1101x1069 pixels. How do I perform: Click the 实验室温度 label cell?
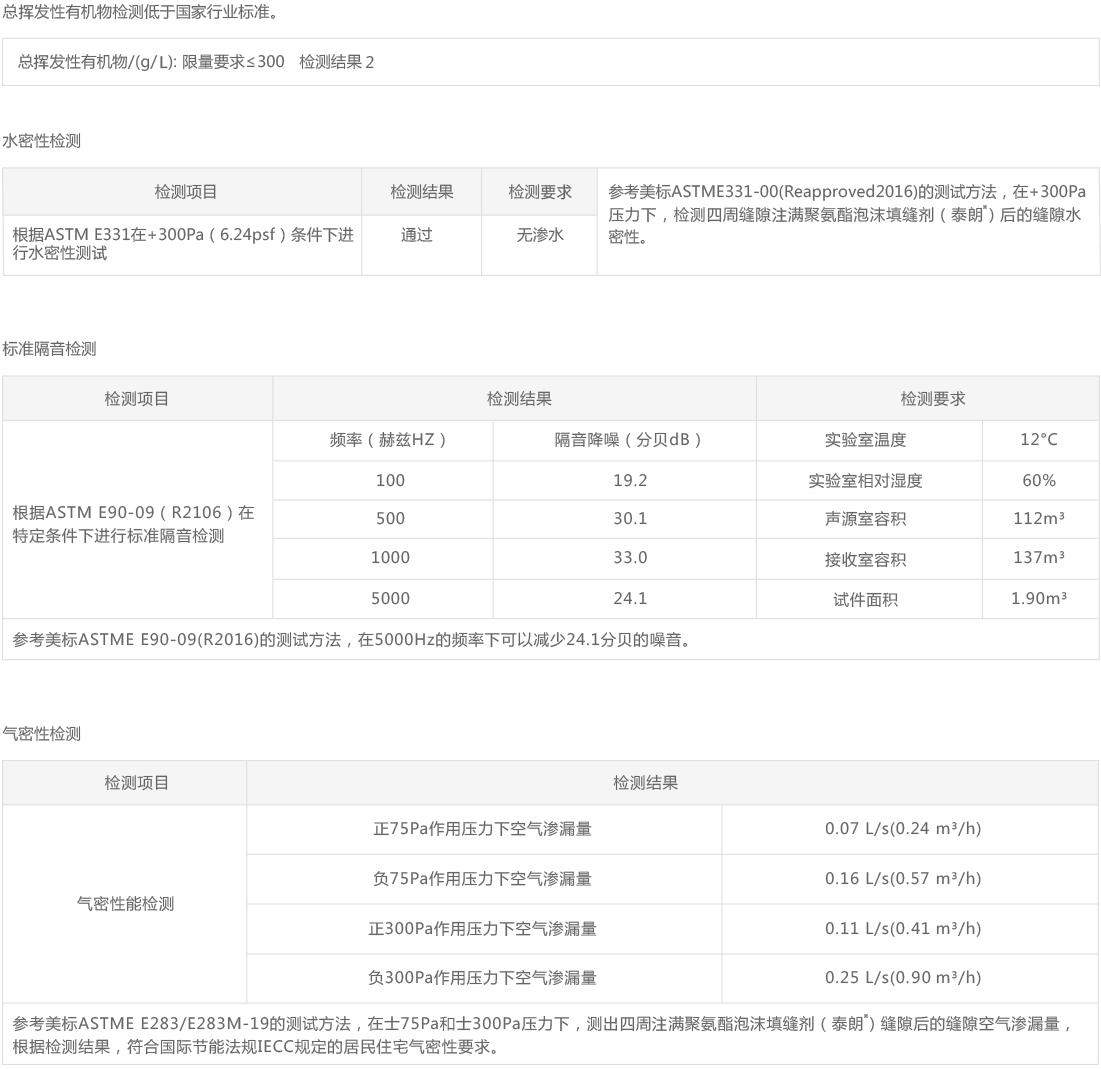coord(865,440)
